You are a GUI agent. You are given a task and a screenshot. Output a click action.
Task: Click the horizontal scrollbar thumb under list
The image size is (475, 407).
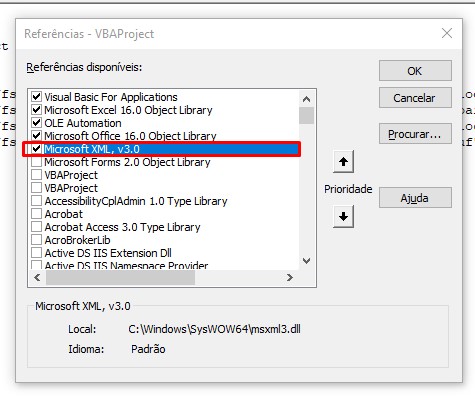click(120, 277)
